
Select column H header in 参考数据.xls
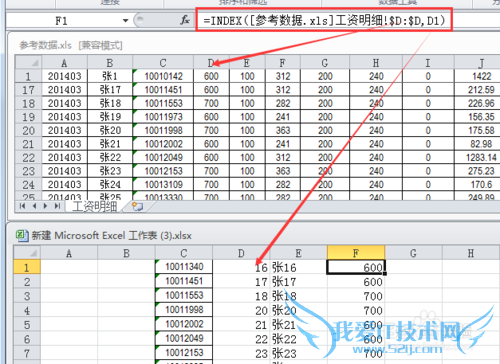pyautogui.click(x=376, y=62)
